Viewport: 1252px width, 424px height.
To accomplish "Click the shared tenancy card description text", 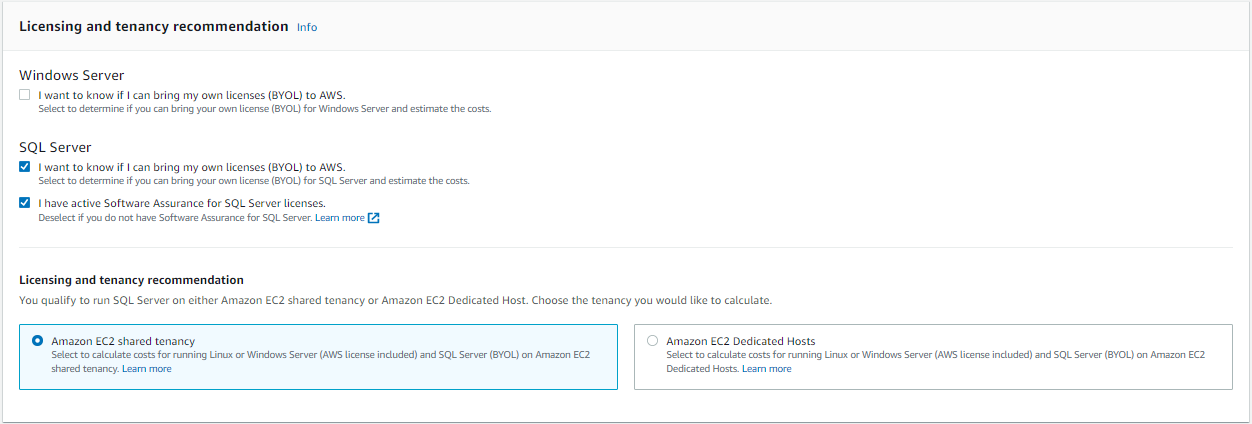I will point(320,355).
